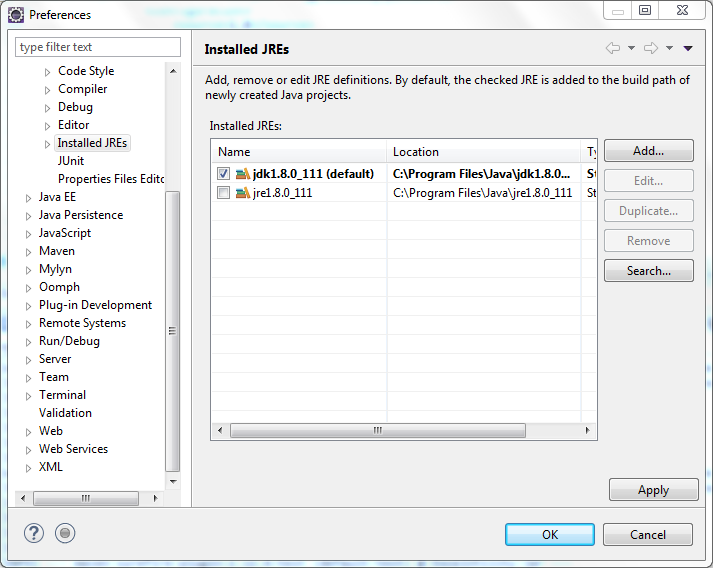
Task: Select Validation in the preferences tree
Action: coord(65,413)
